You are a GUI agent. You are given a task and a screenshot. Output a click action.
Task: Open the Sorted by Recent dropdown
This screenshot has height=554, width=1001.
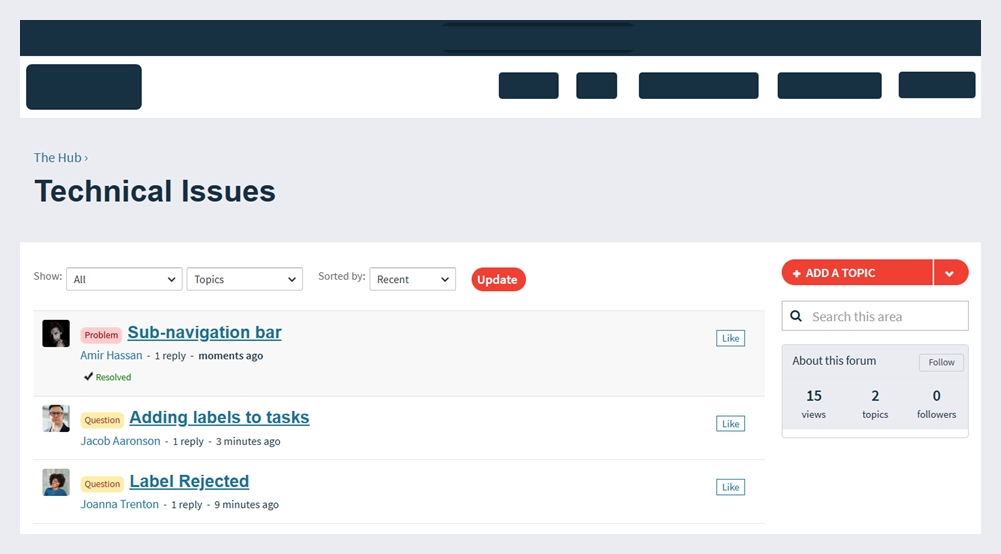coord(412,279)
